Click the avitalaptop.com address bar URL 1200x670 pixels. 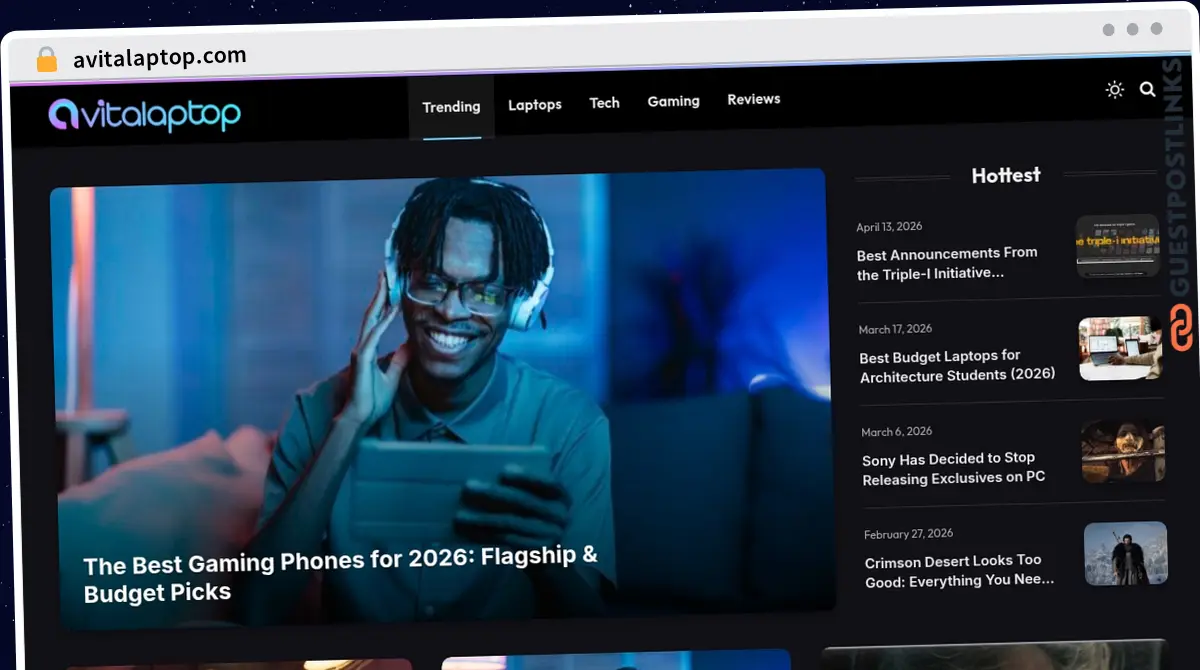click(x=159, y=57)
